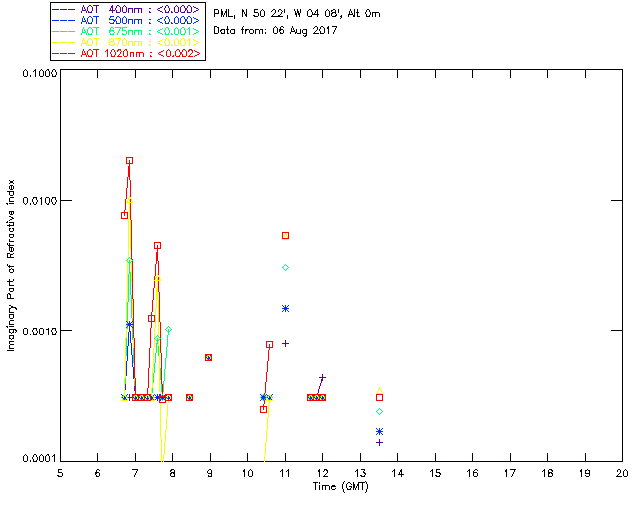Click the x-axis tick label 9

(210, 473)
